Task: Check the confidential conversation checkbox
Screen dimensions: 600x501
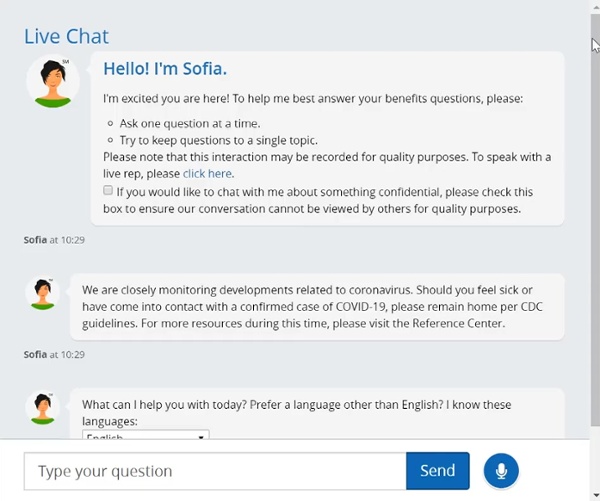Action: click(108, 190)
